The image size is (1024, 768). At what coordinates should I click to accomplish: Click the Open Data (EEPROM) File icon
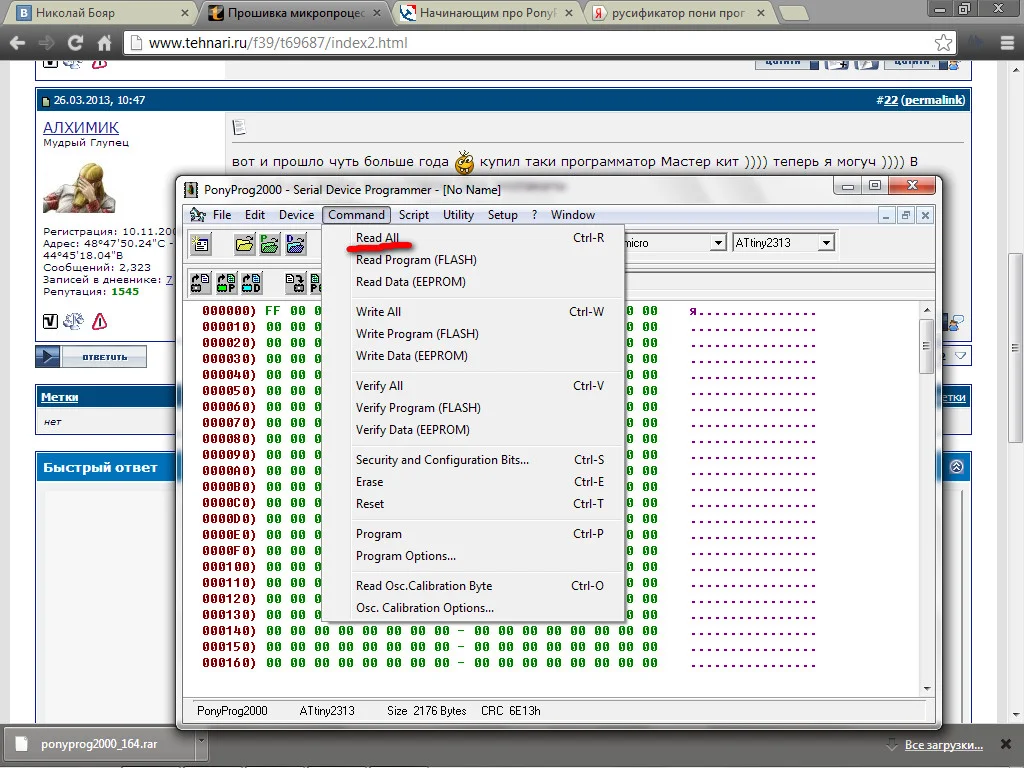[295, 244]
